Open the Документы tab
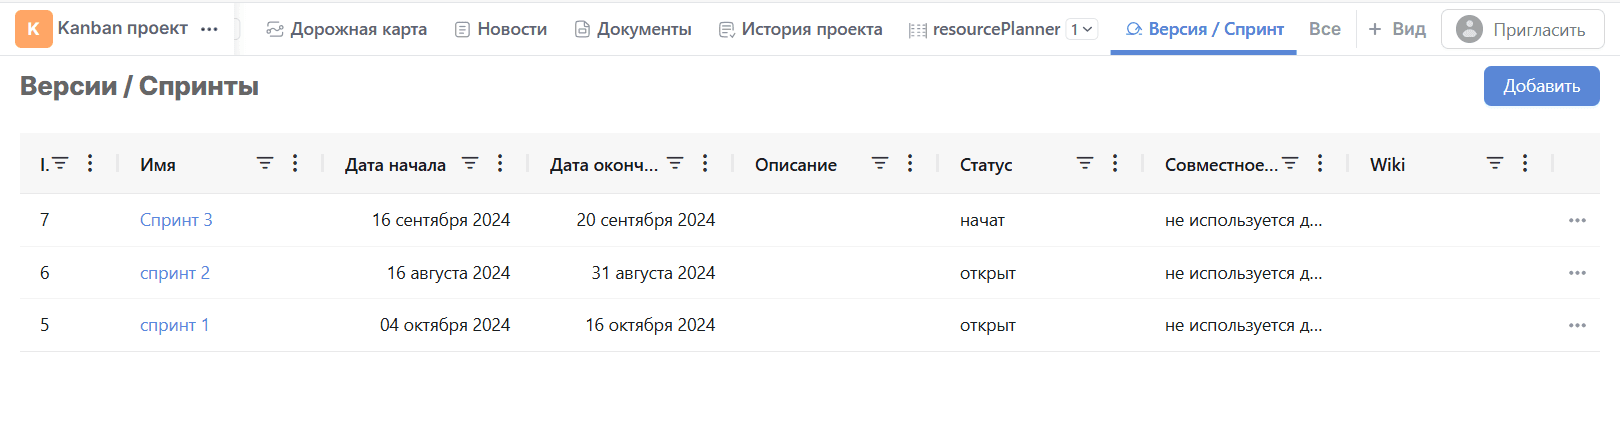The width and height of the screenshot is (1620, 431). [x=633, y=30]
